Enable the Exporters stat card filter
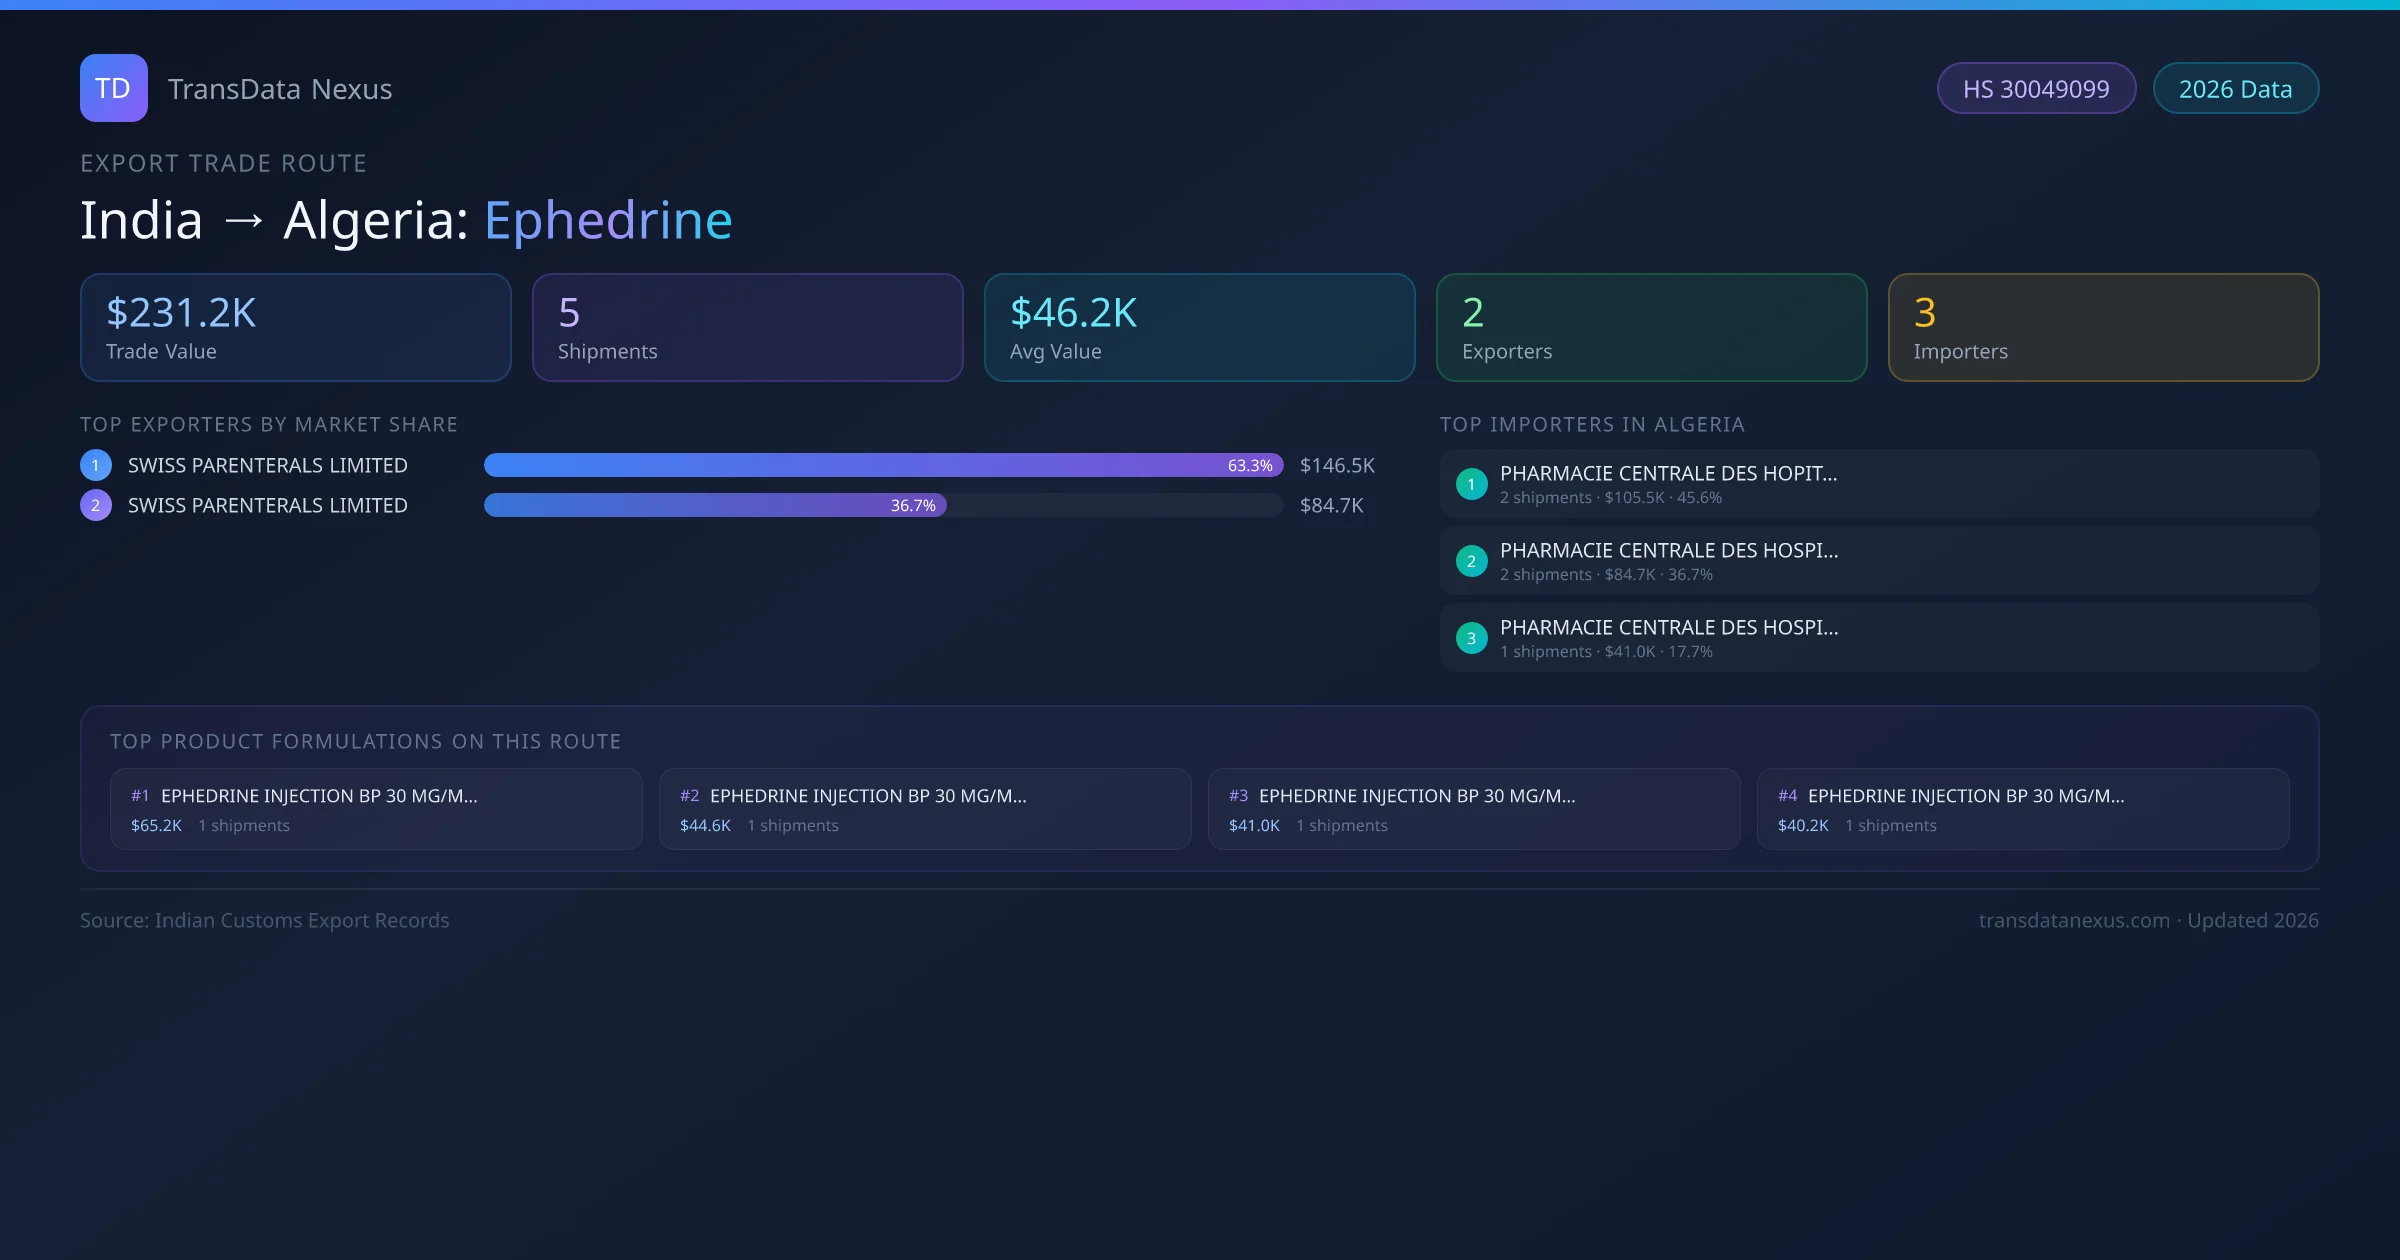This screenshot has width=2400, height=1260. pos(1651,327)
